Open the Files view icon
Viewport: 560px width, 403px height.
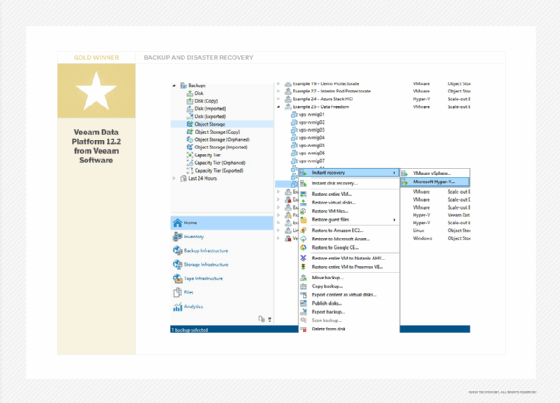[x=178, y=293]
